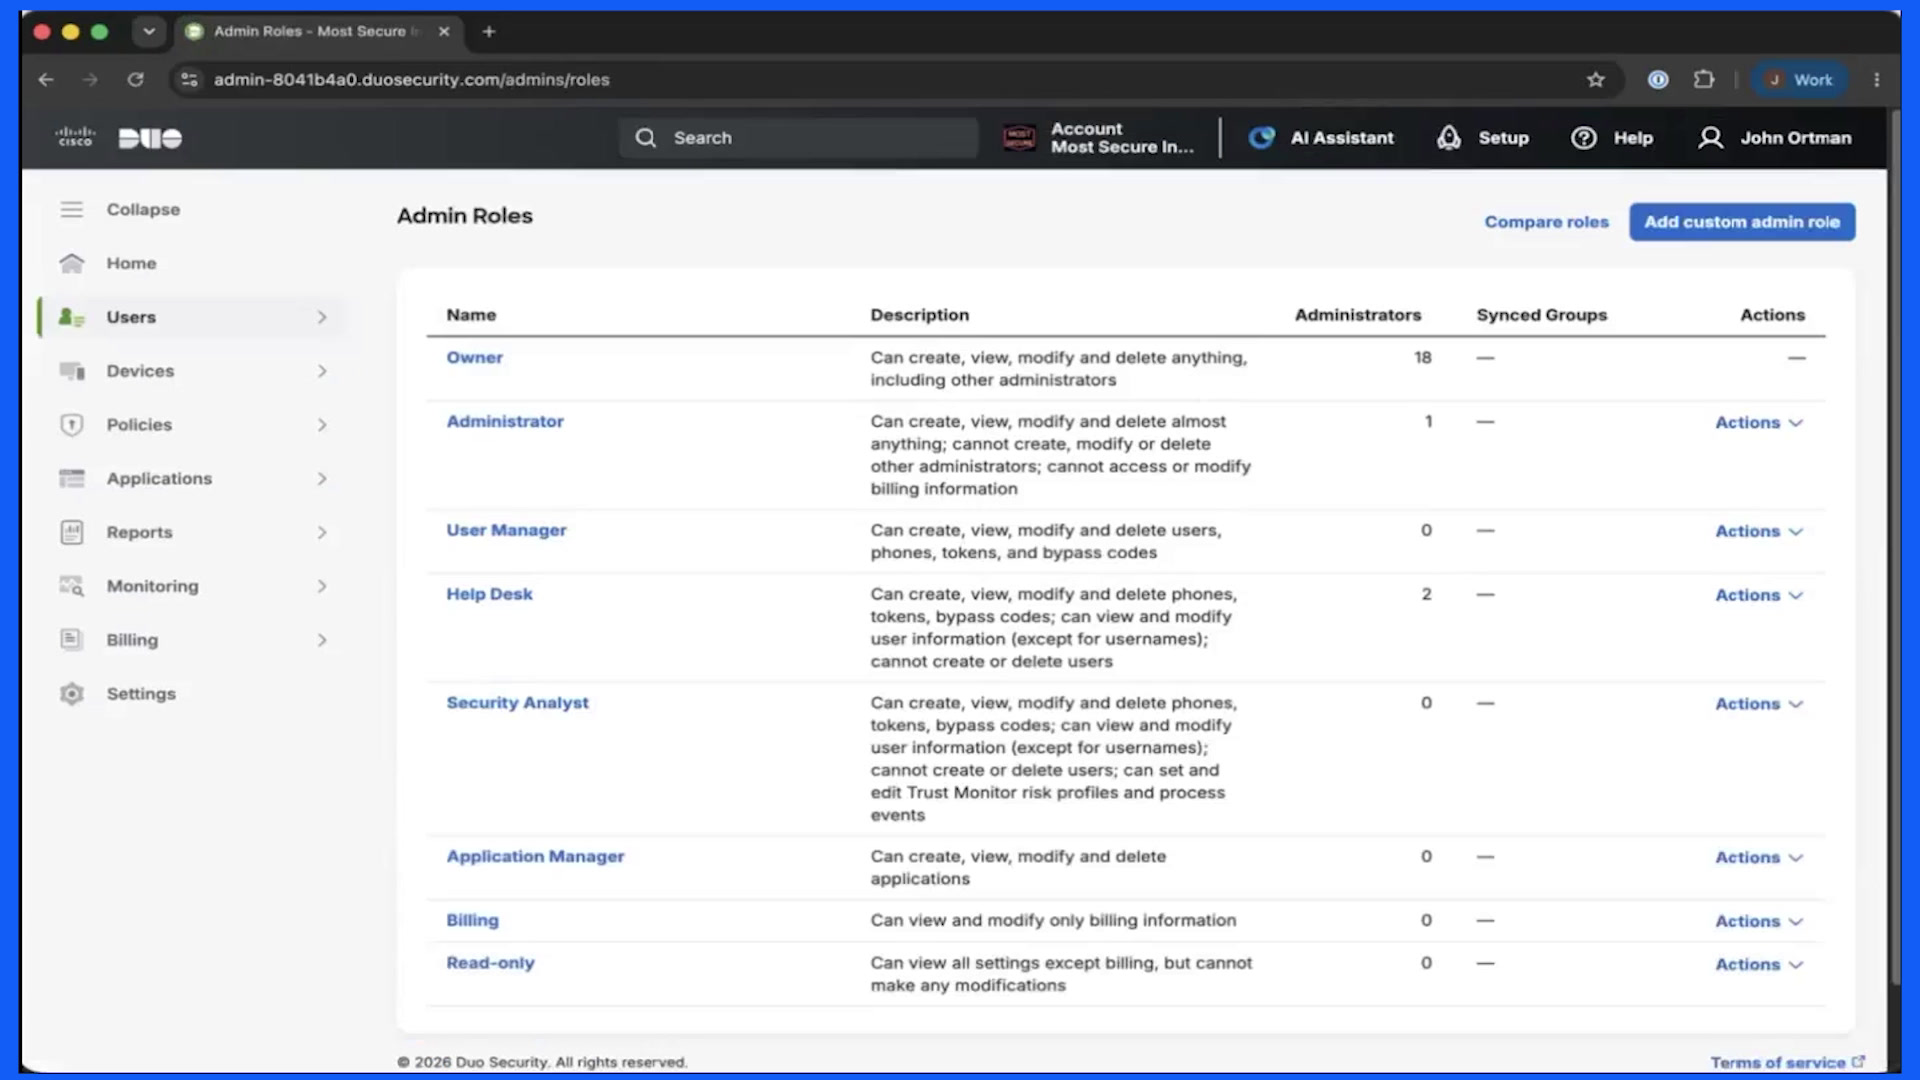Viewport: 1920px width, 1080px height.
Task: Expand the Users menu chevron
Action: coord(322,317)
